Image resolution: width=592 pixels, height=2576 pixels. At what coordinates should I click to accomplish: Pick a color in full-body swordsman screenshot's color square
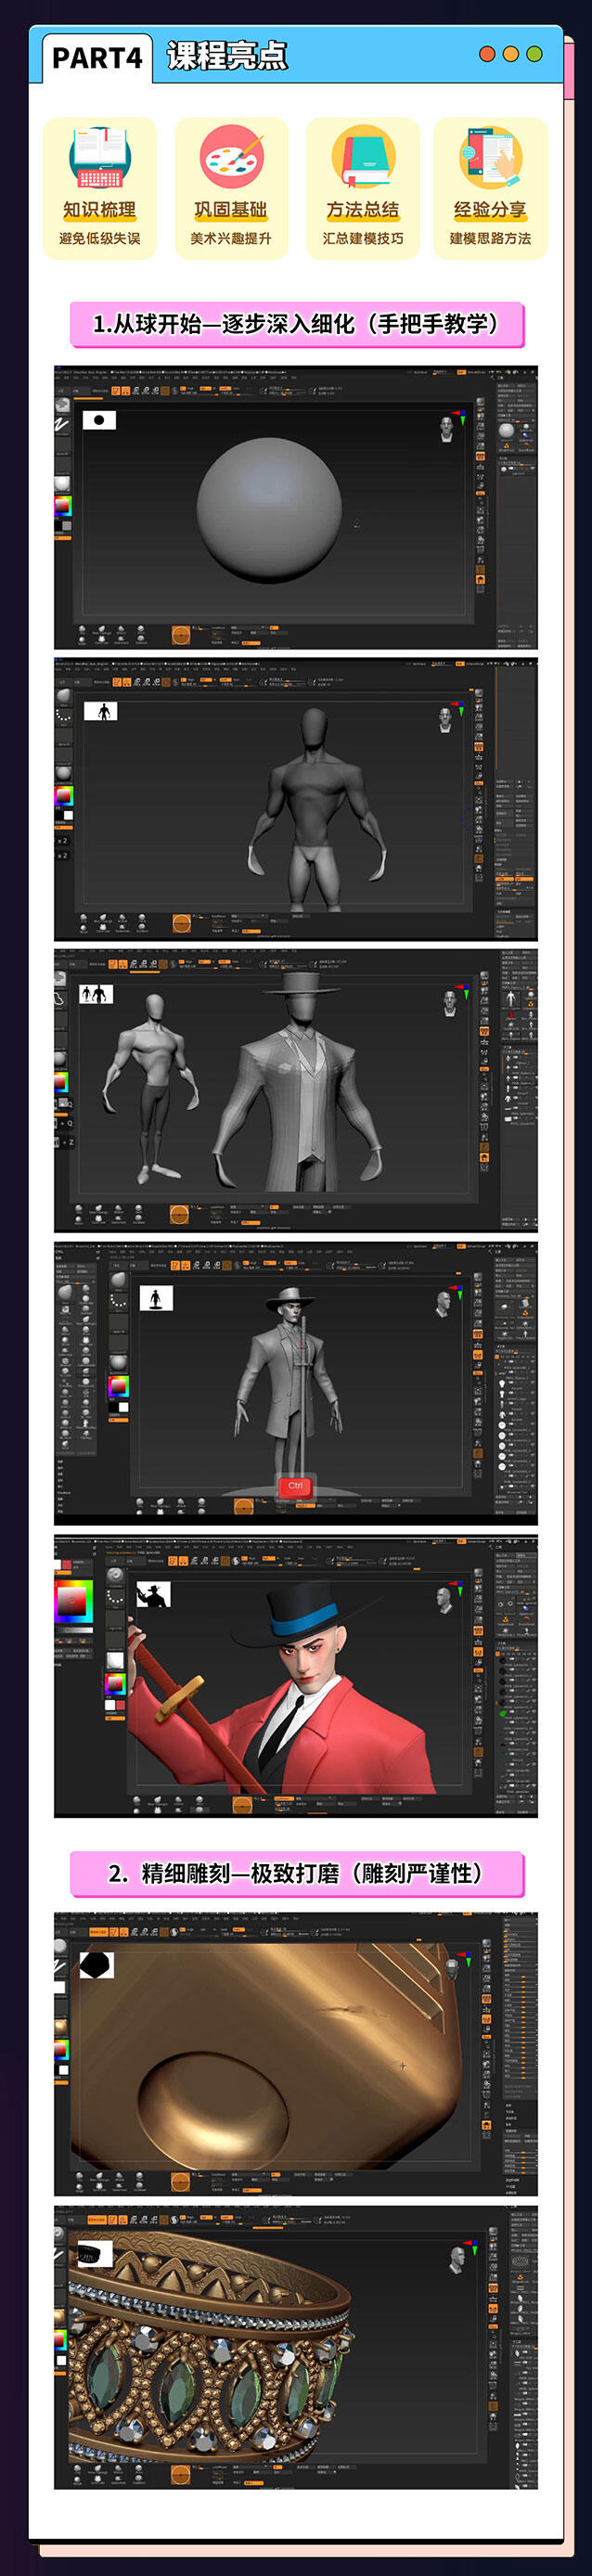(118, 1387)
